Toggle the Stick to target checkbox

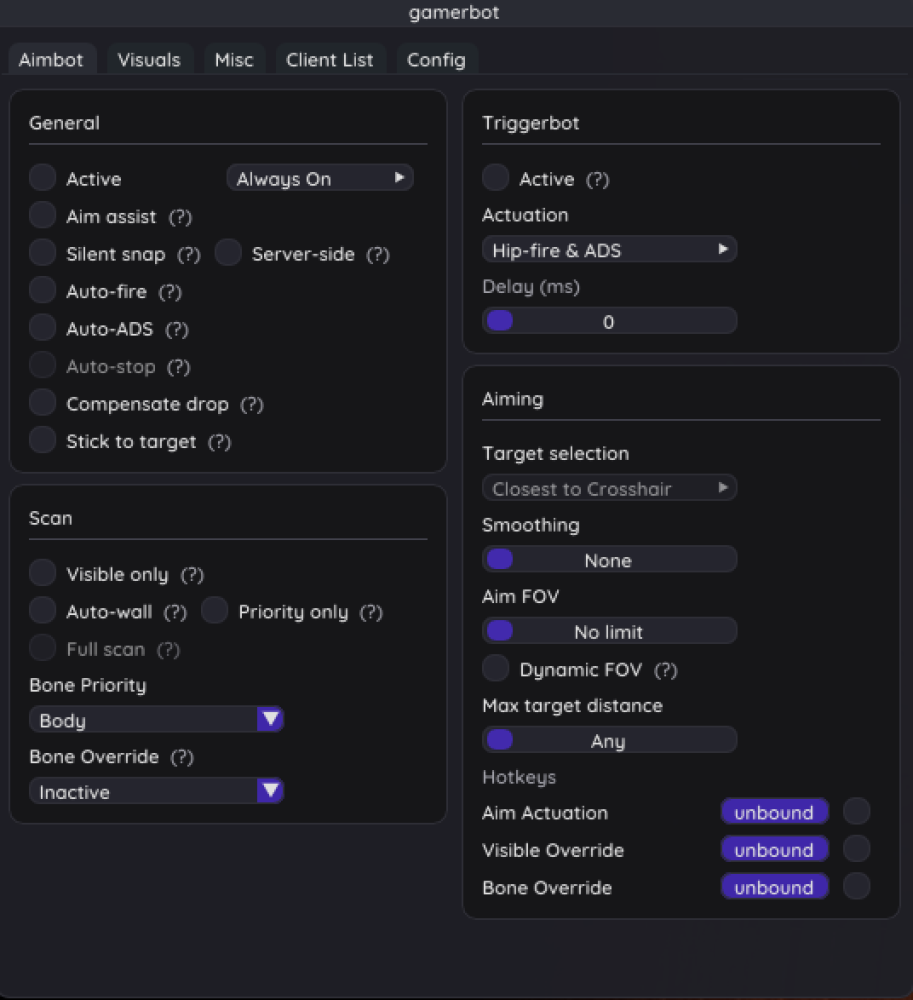(42, 441)
